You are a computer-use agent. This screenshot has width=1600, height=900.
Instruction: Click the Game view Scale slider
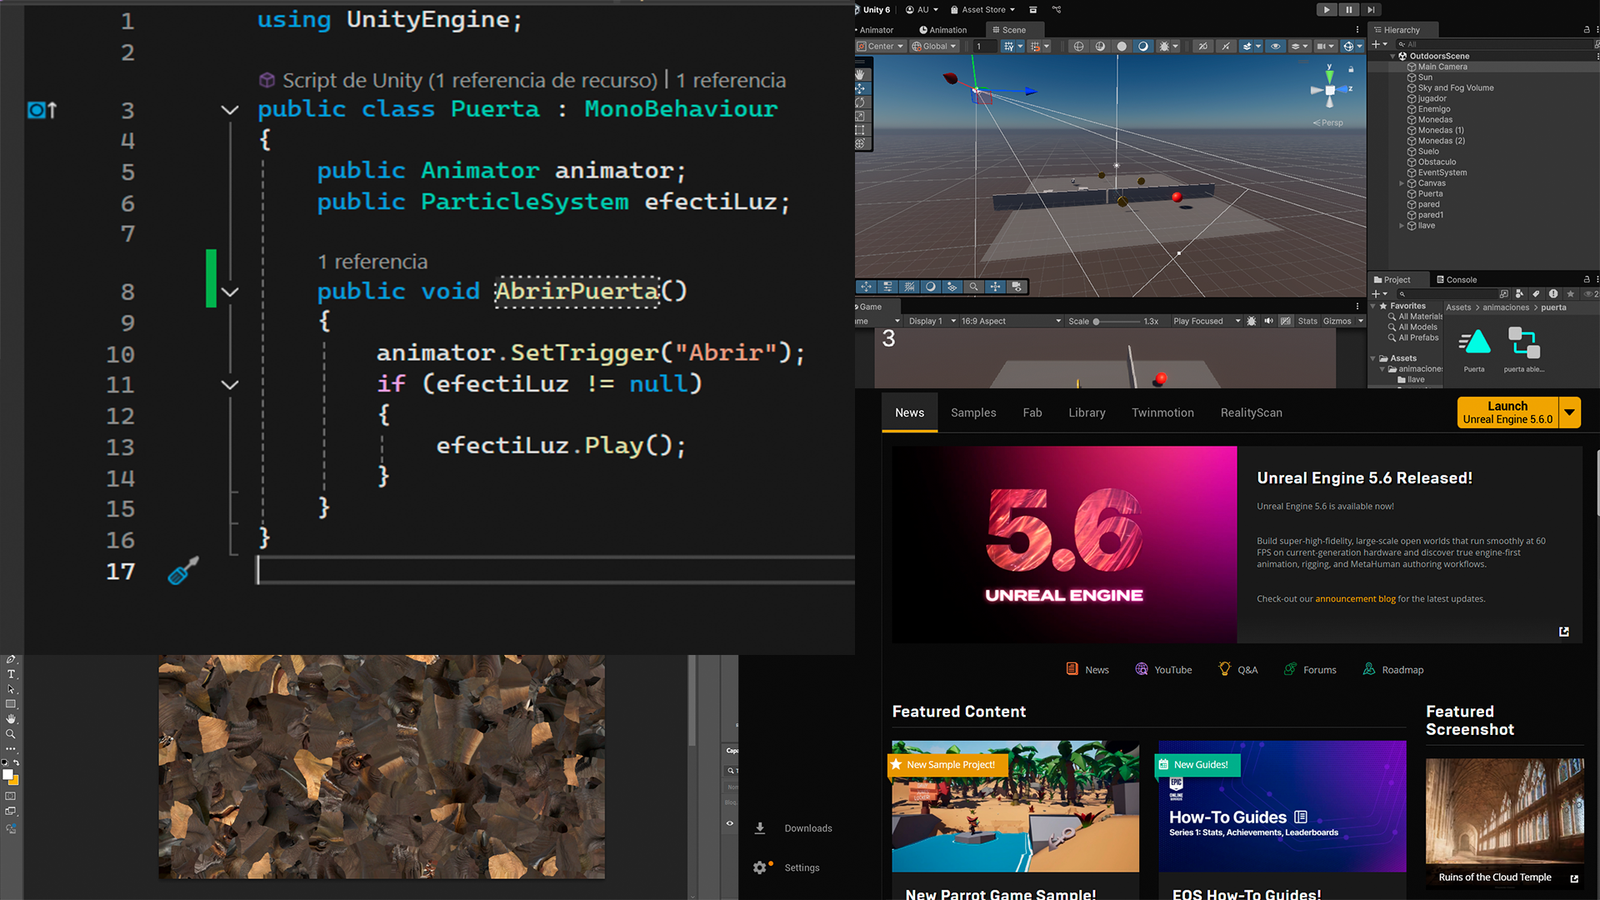coord(1117,321)
